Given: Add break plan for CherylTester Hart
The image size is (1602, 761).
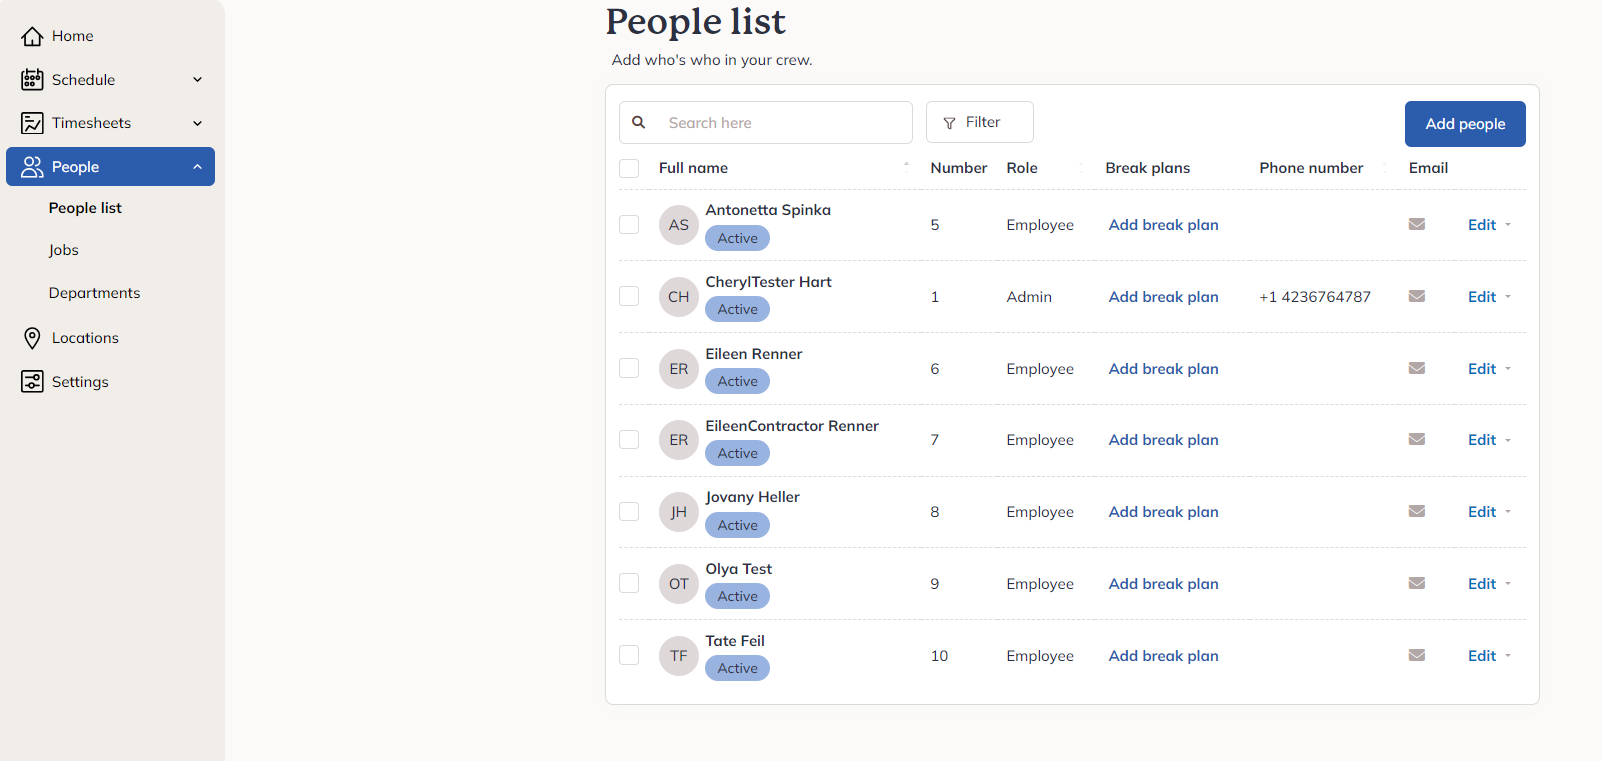Looking at the screenshot, I should 1163,297.
